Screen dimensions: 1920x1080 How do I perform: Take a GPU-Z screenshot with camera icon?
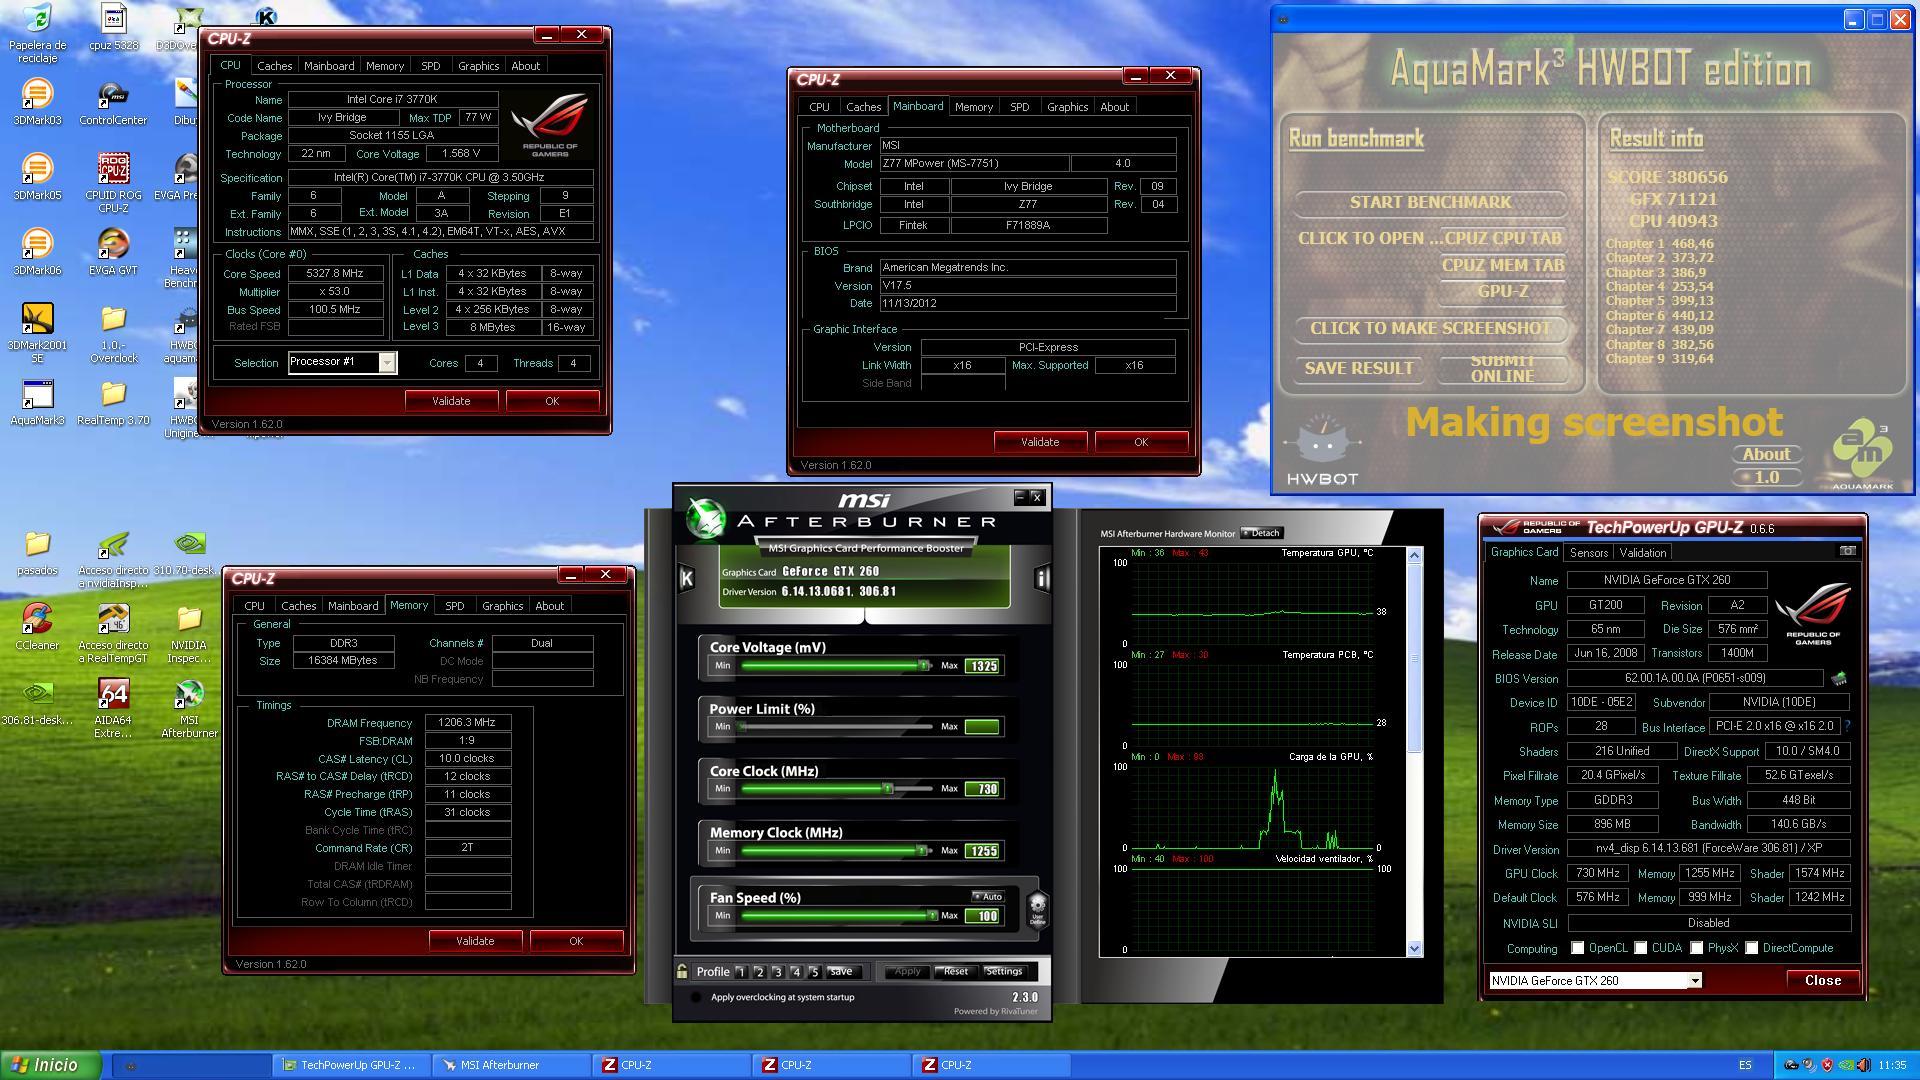[x=1847, y=551]
